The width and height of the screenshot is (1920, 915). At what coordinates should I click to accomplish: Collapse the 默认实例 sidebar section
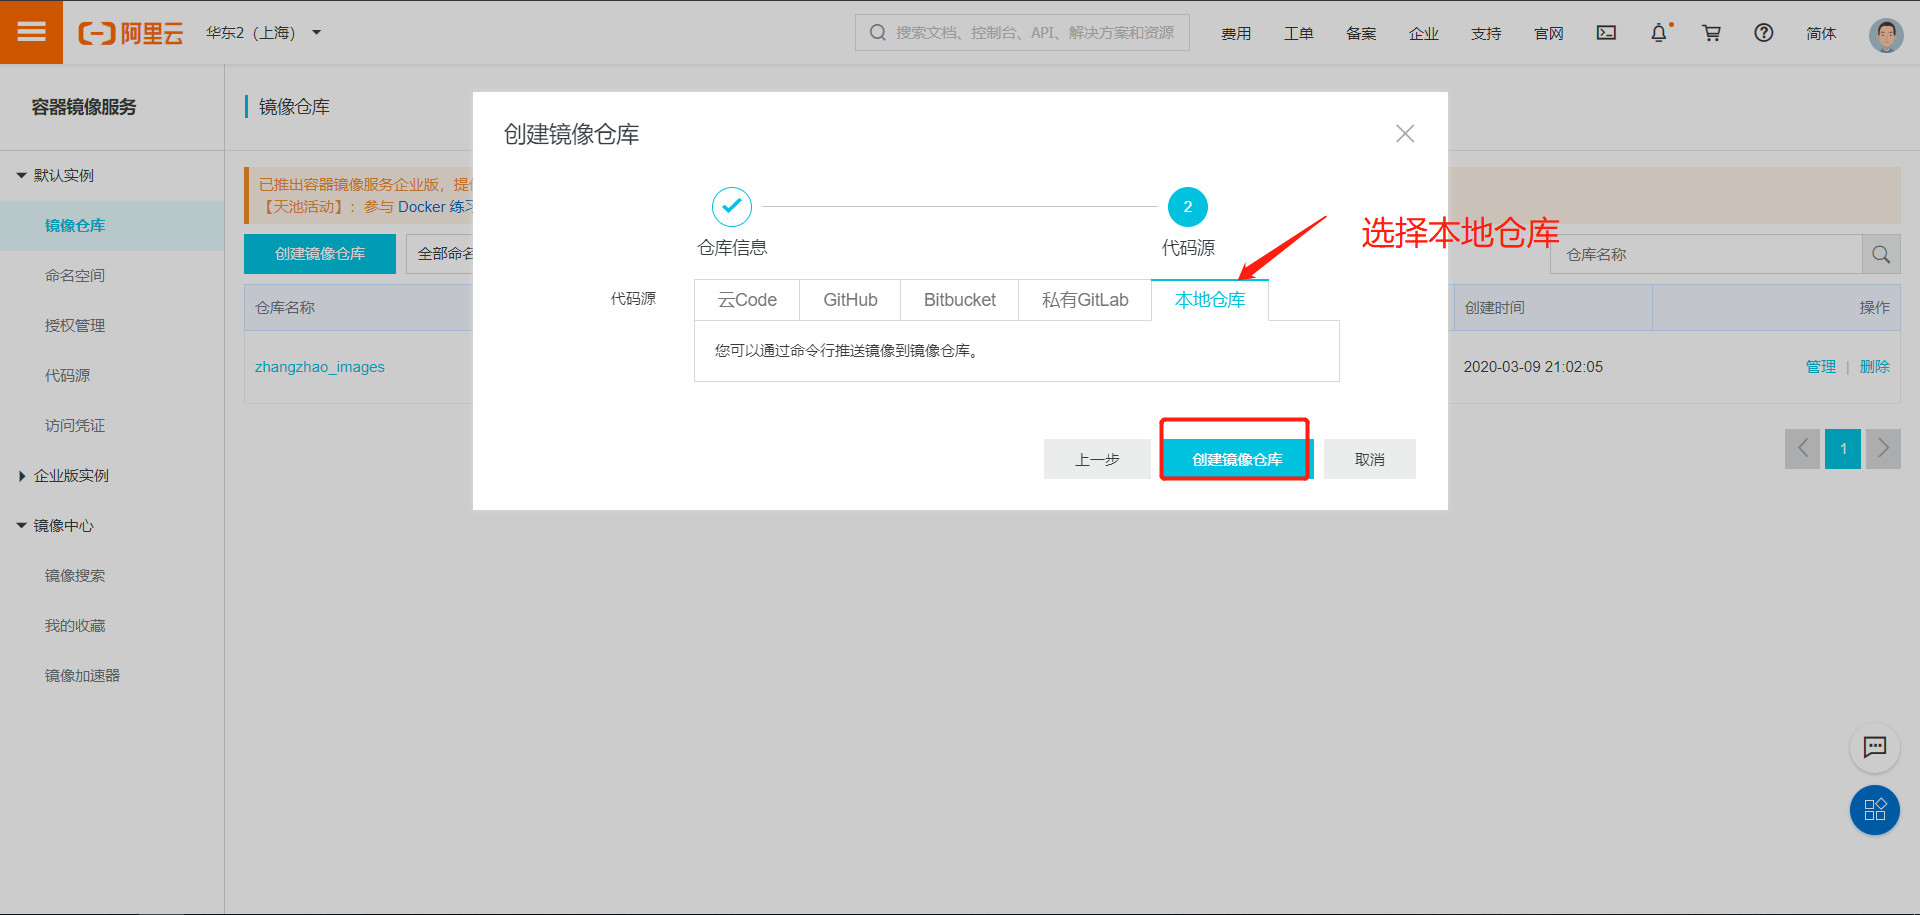(x=57, y=174)
